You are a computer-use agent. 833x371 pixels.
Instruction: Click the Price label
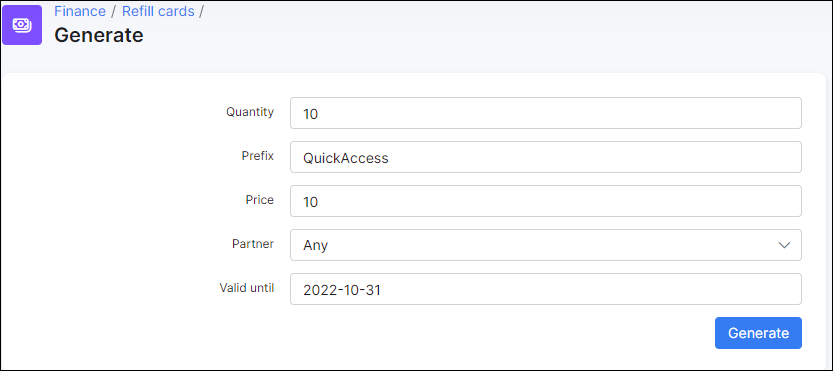[x=260, y=200]
